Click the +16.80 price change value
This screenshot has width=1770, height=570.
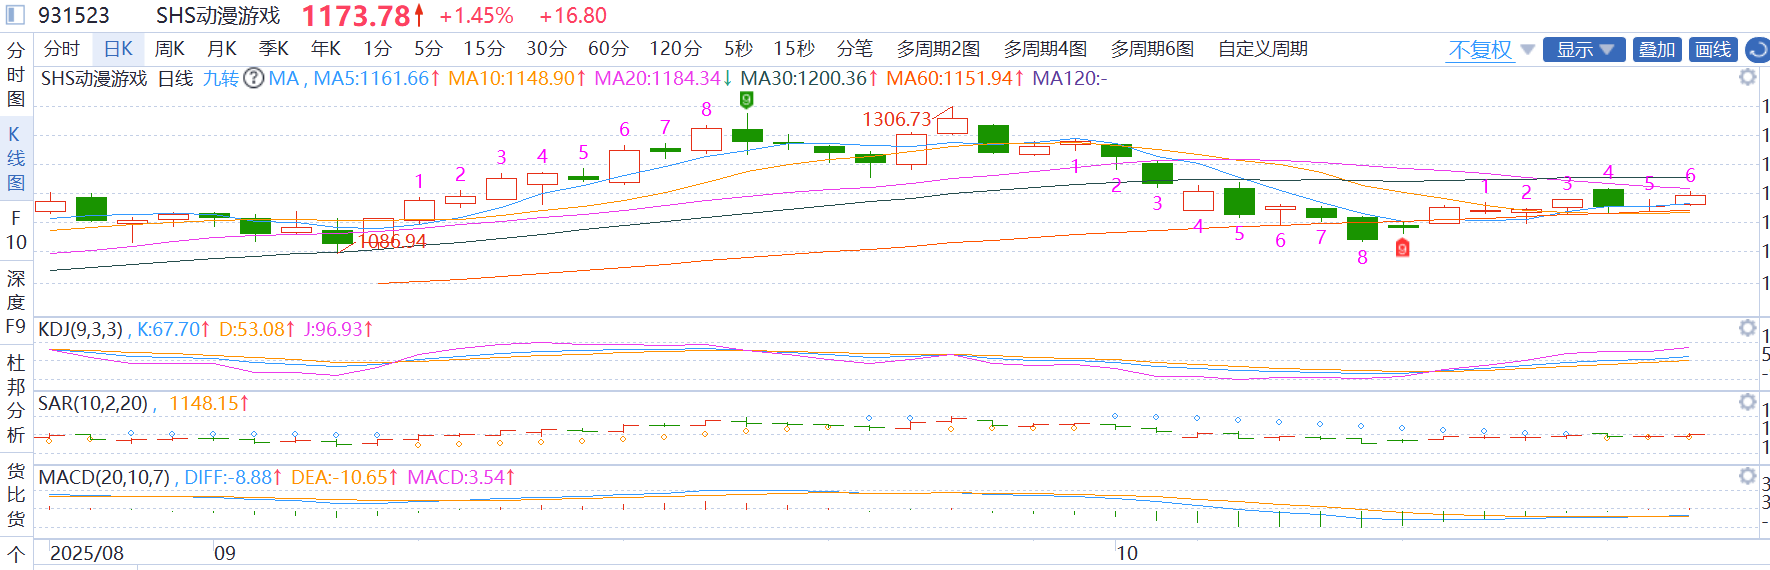[x=573, y=15]
